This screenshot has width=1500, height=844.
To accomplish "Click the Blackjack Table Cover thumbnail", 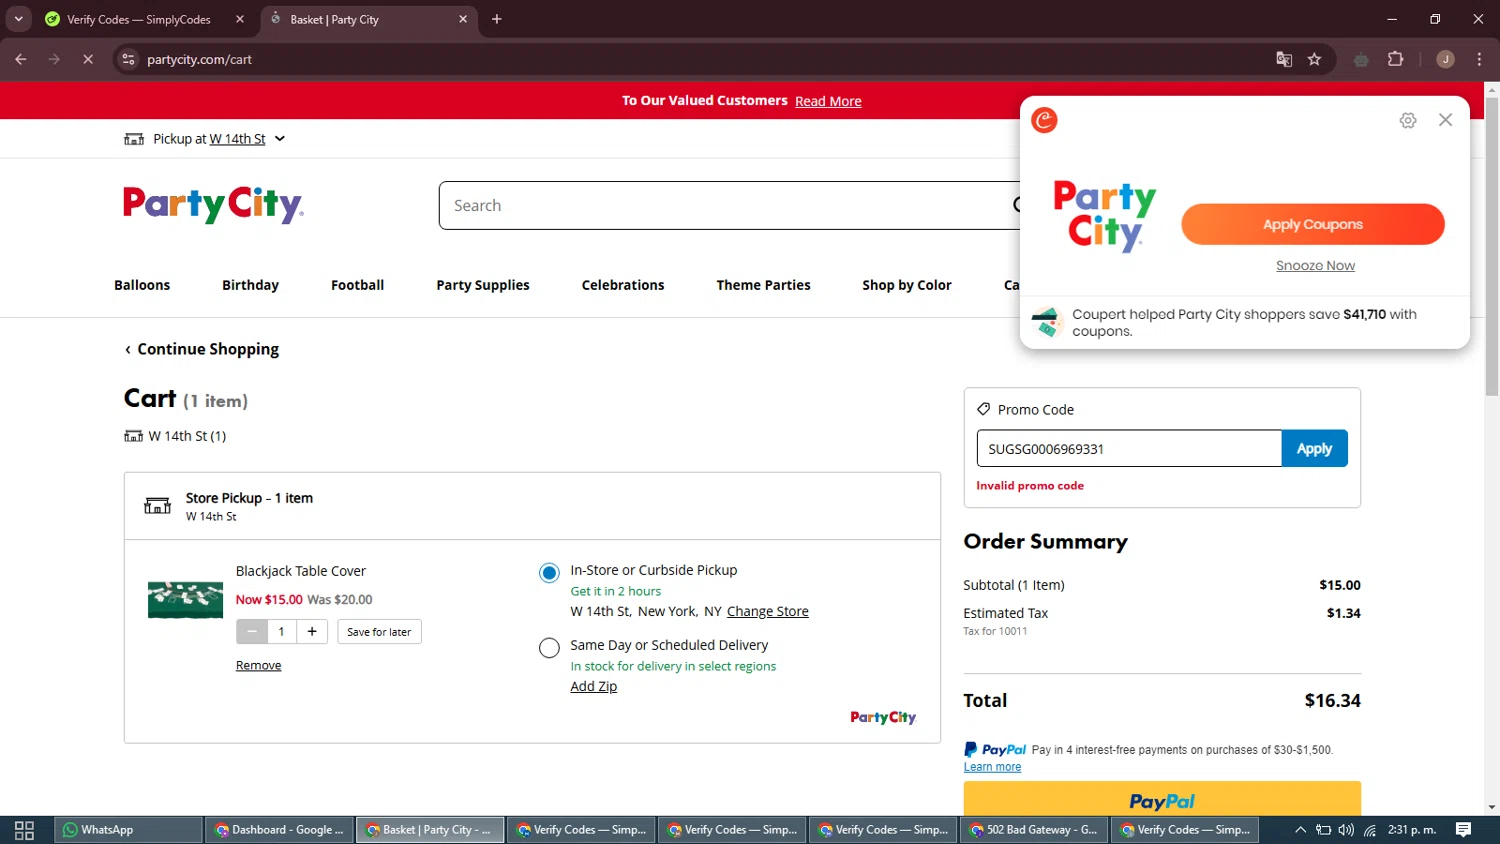I will pyautogui.click(x=186, y=600).
